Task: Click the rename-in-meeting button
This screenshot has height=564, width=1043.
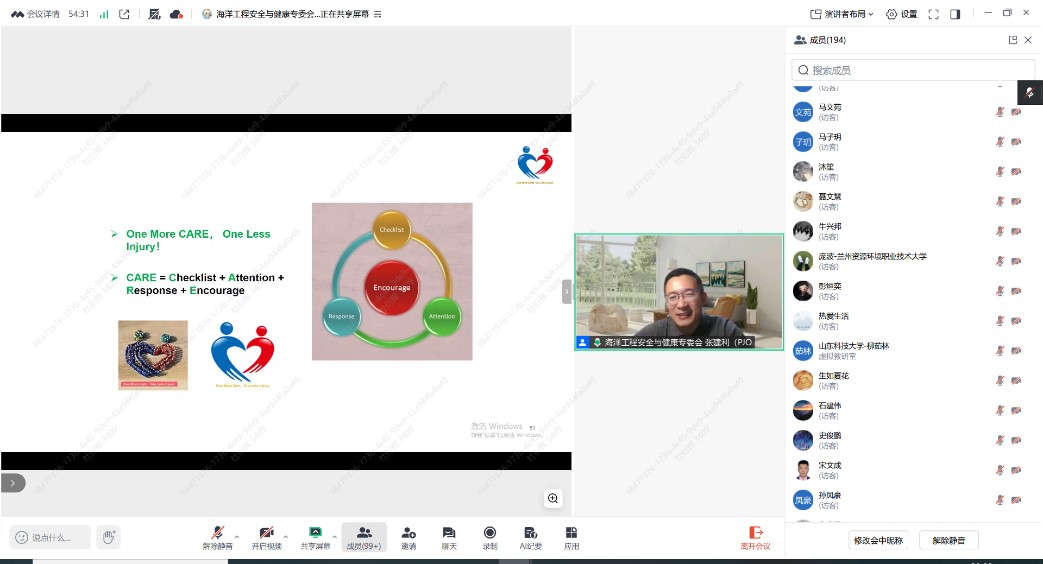Action: coord(877,540)
